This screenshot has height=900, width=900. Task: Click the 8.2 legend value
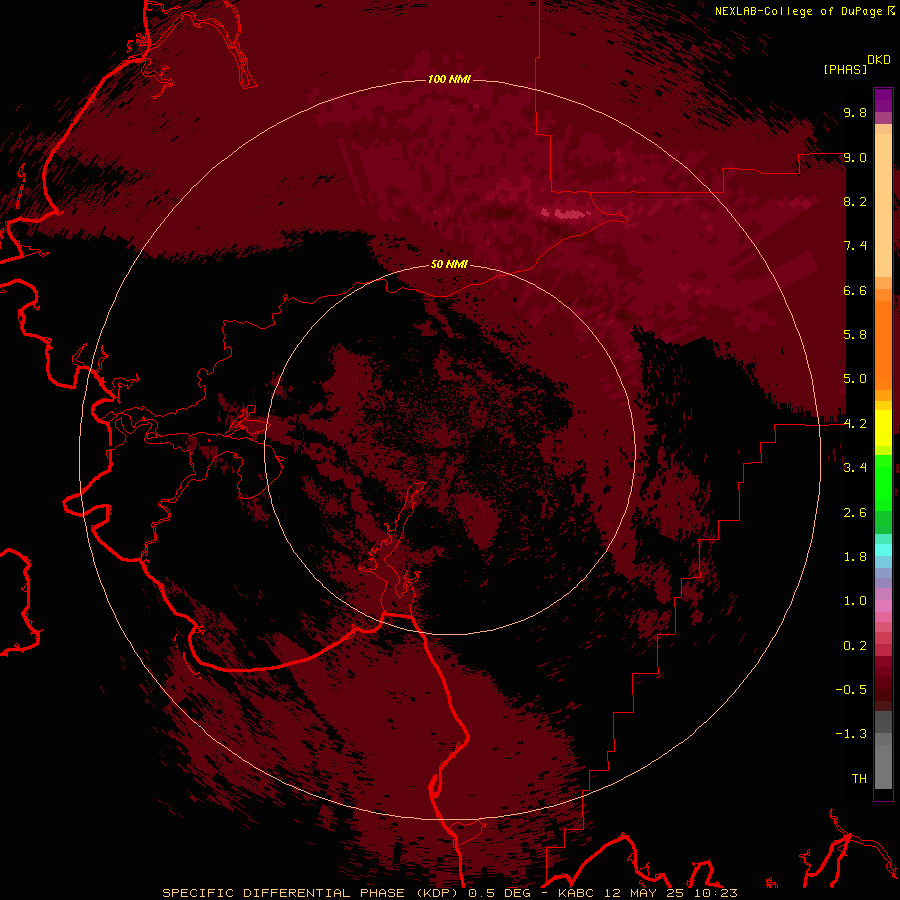coord(855,201)
